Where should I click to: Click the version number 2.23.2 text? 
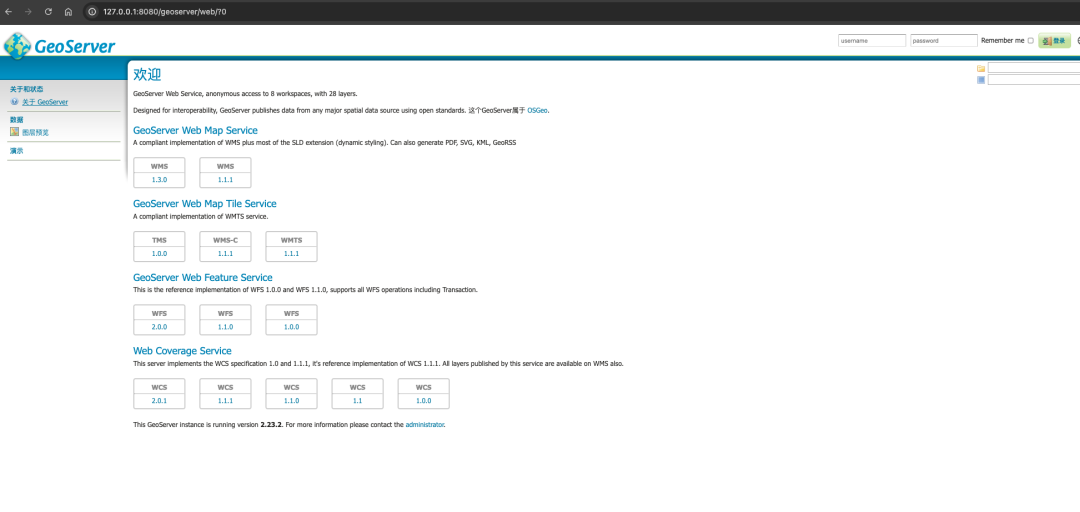(x=271, y=425)
